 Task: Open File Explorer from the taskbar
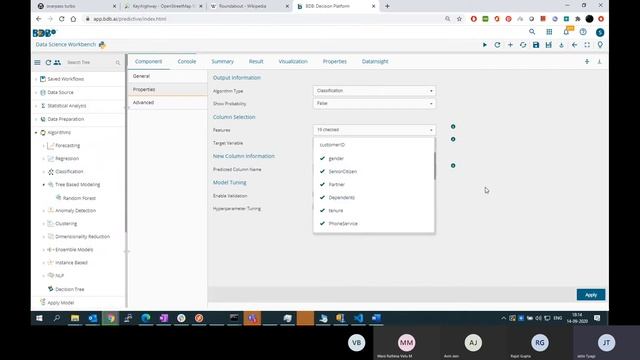point(75,318)
